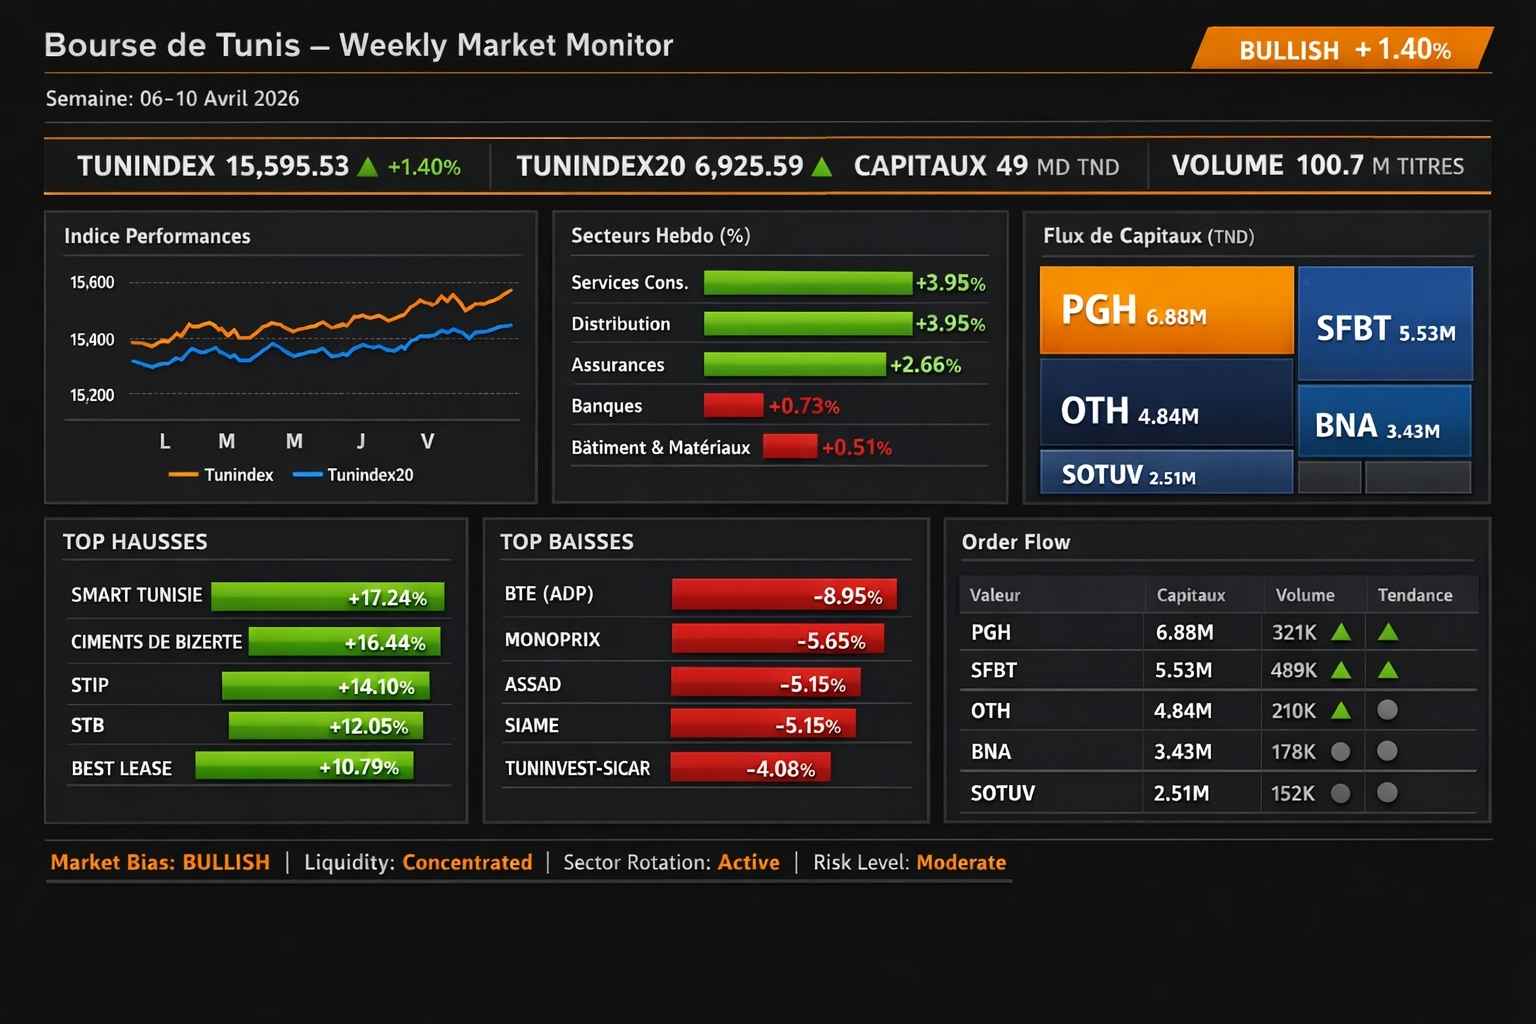
Task: Click the "VOLUME 100.7 M TITRES" ticker entry
Action: coord(1318,166)
